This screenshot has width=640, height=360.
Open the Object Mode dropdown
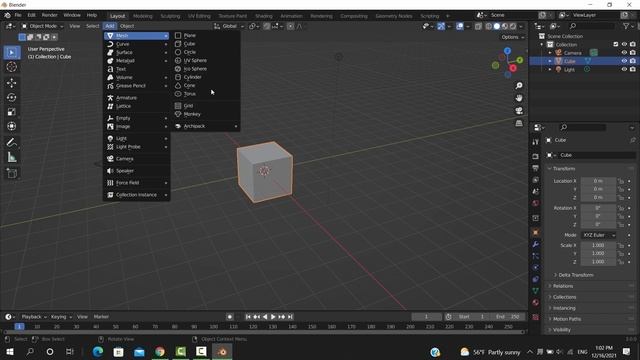[42, 26]
